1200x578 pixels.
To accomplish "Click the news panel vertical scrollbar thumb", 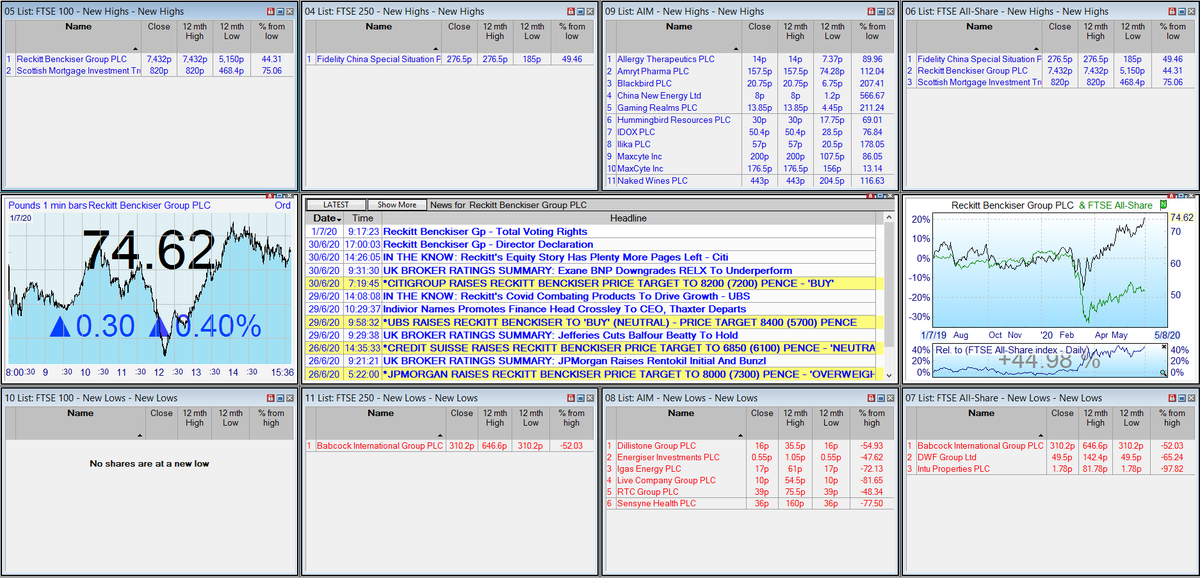I will click(x=888, y=284).
